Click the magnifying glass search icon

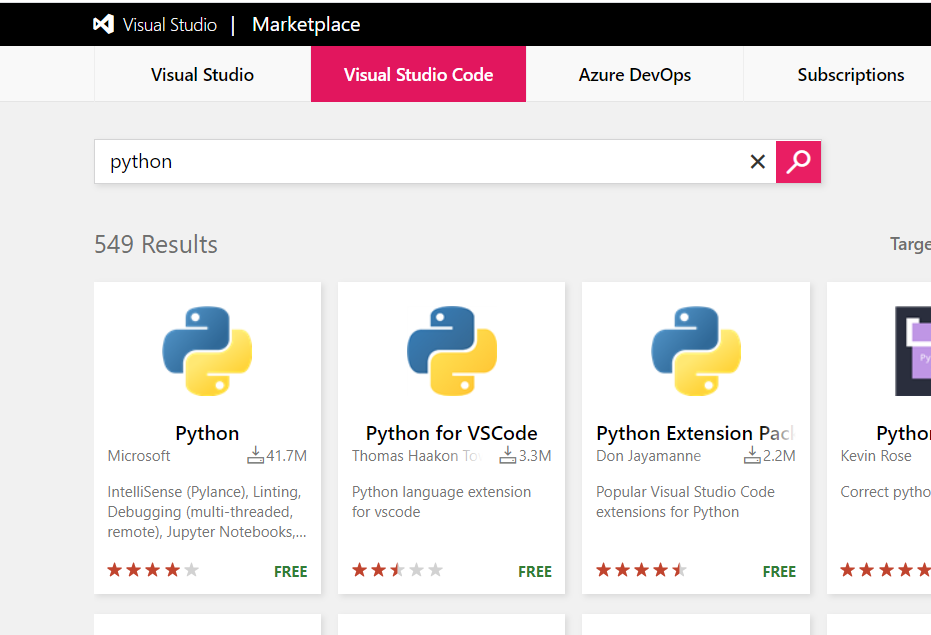pyautogui.click(x=798, y=161)
